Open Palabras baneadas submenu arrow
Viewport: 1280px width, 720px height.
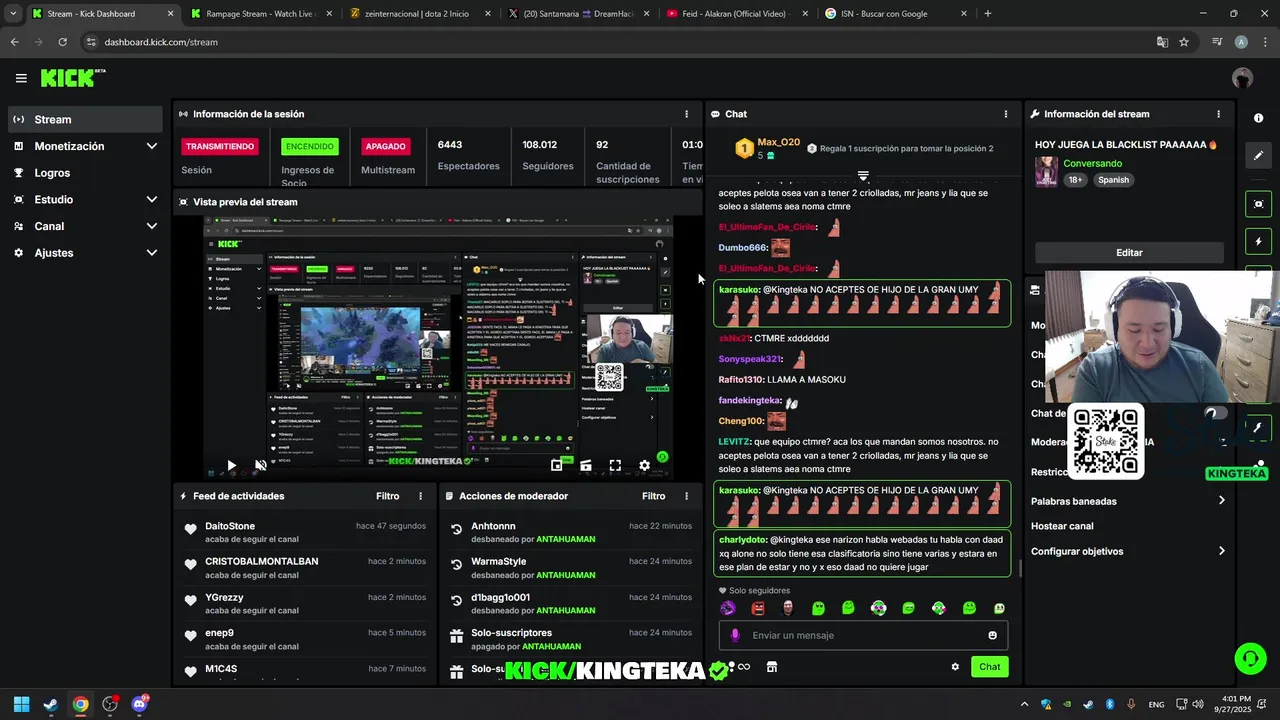[x=1221, y=501]
